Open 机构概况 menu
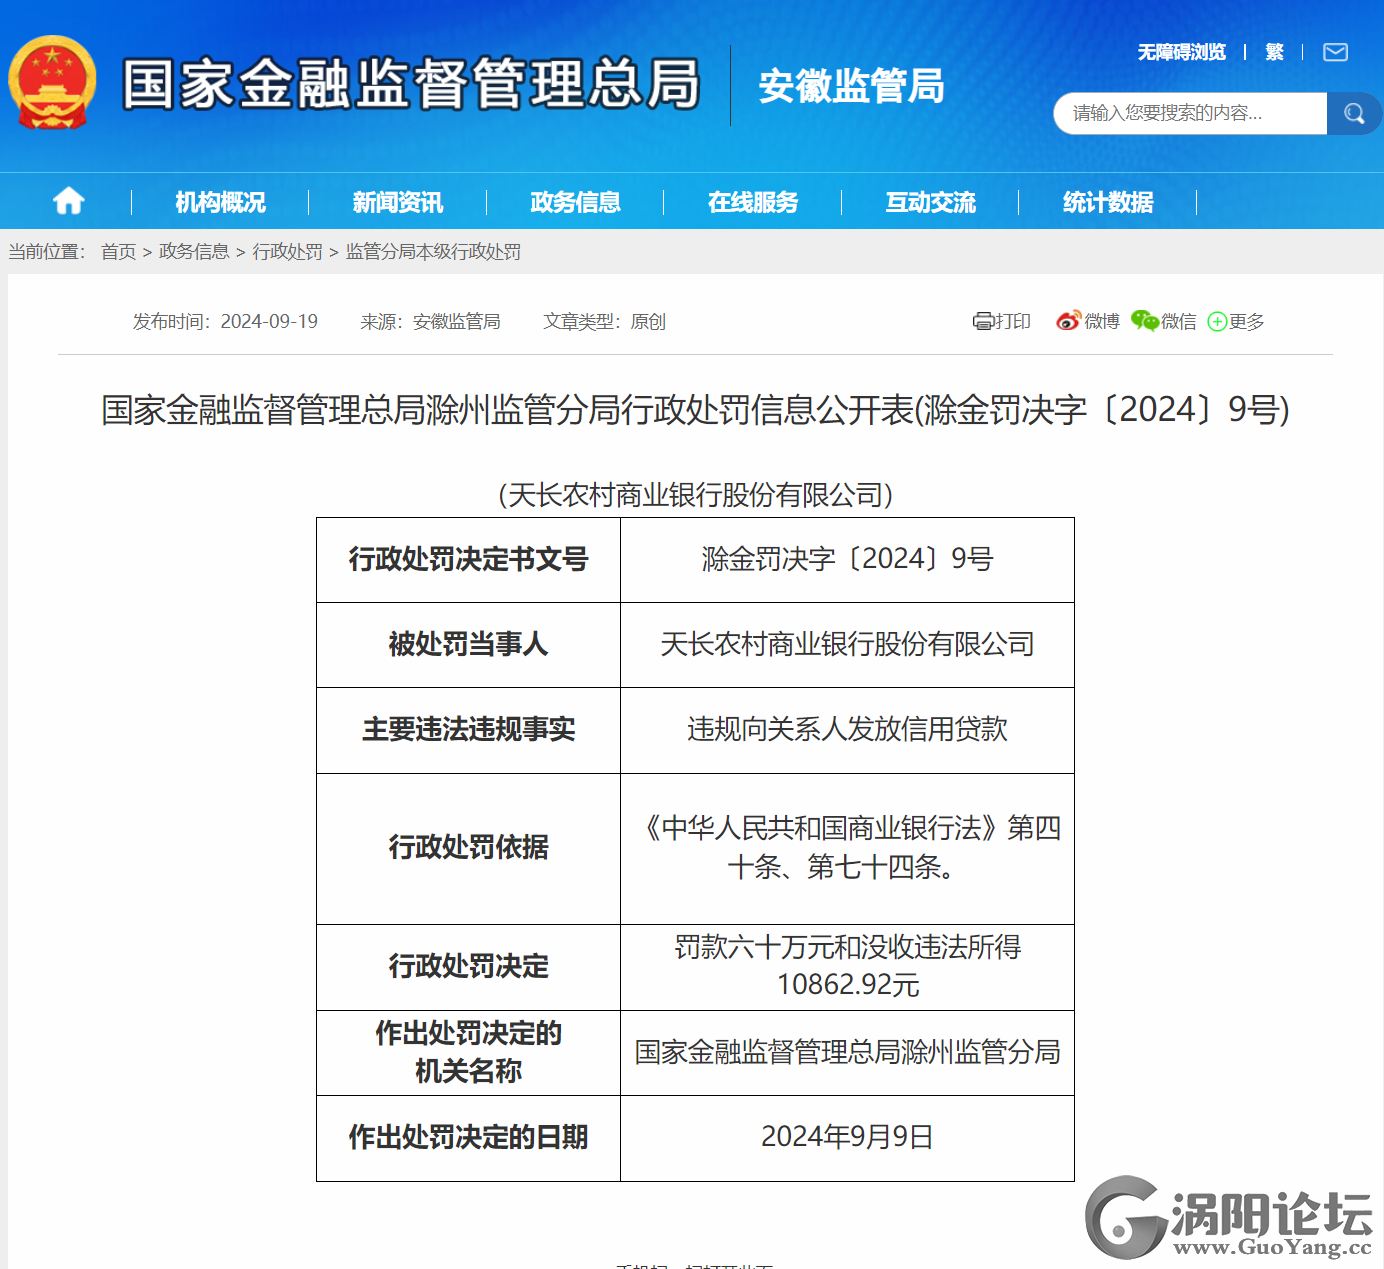 click(x=220, y=202)
